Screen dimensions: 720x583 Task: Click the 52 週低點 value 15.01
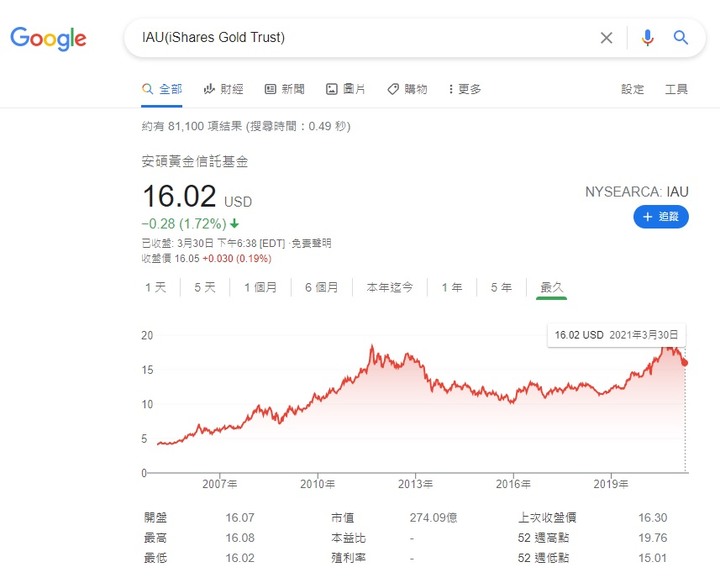[x=652, y=558]
